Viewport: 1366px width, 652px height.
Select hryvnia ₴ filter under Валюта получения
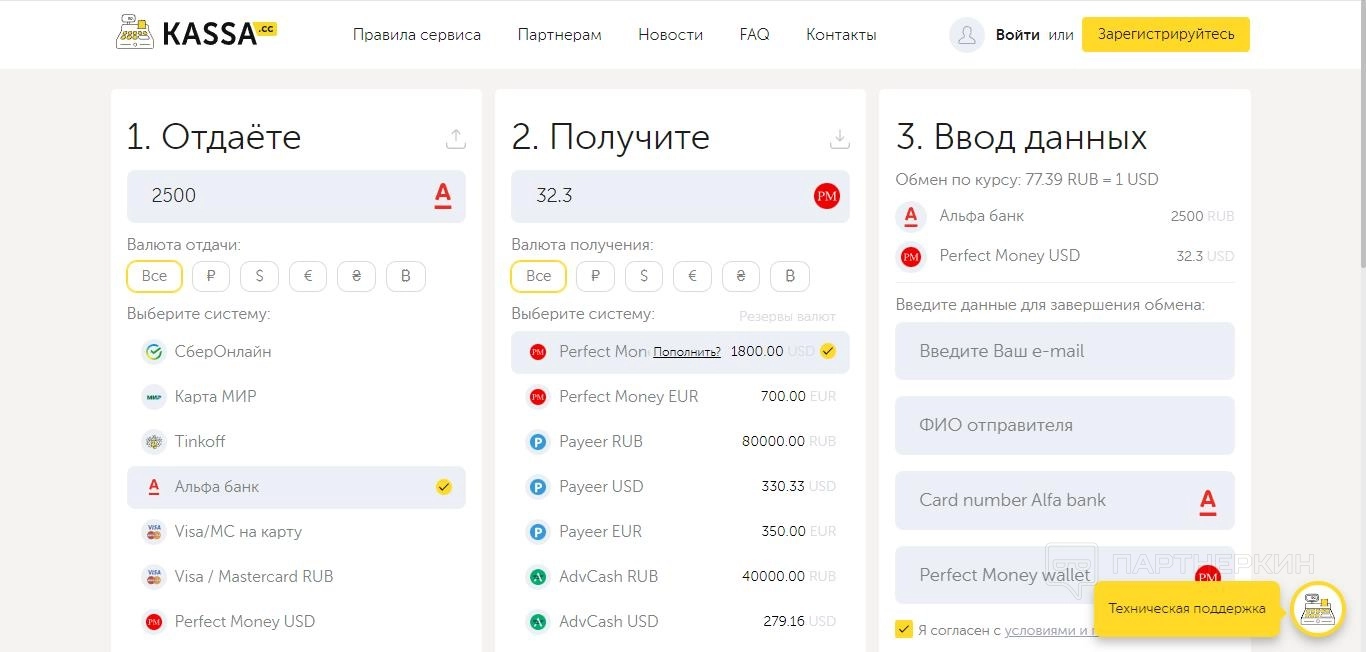click(x=741, y=276)
